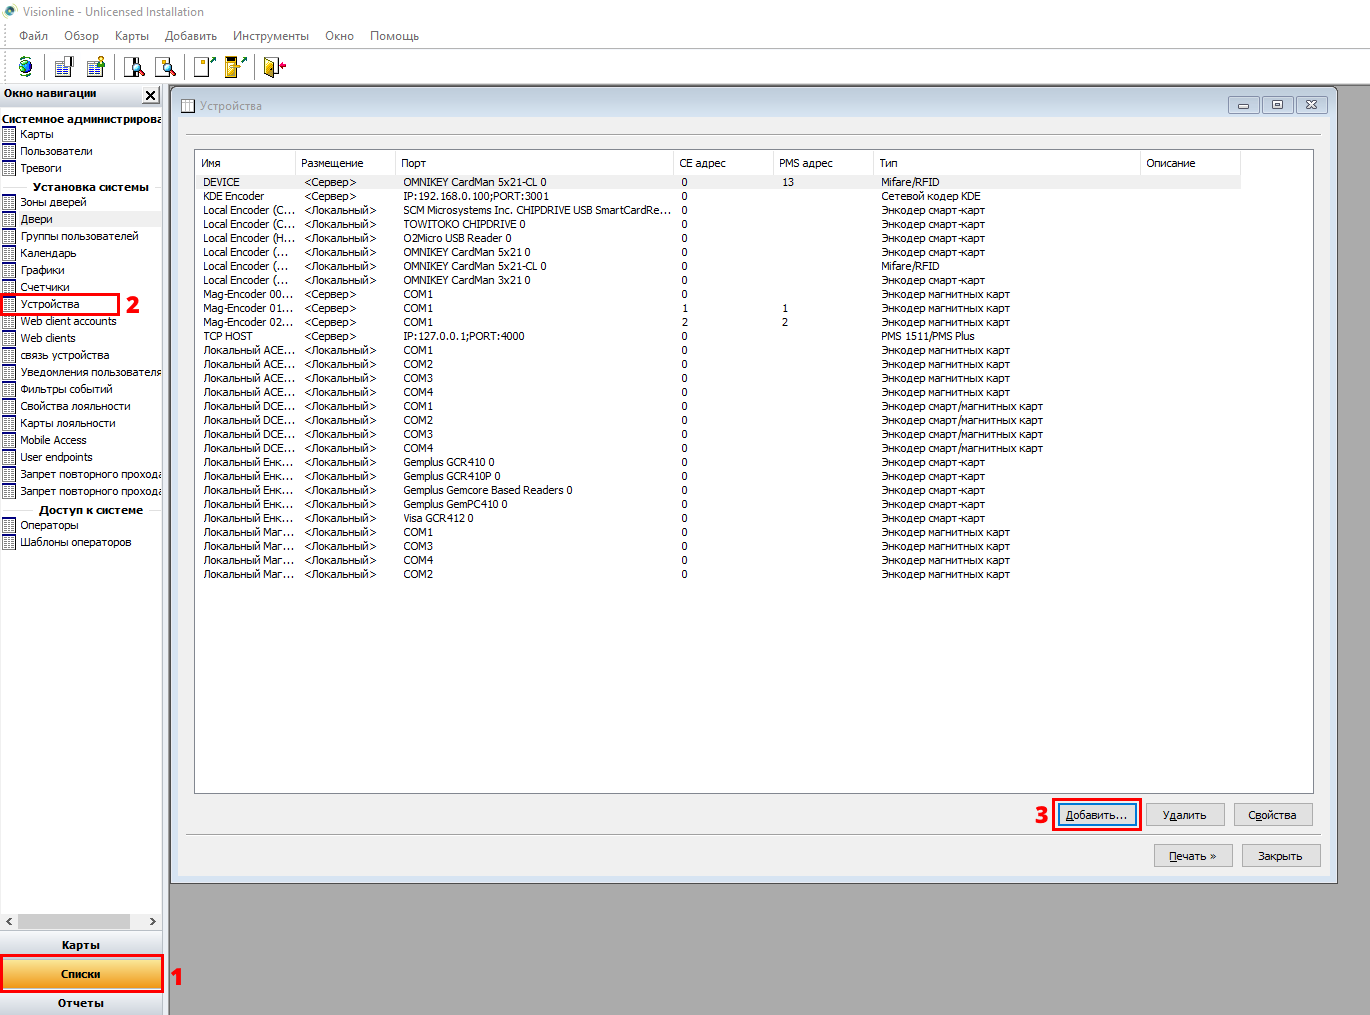Switch to the Списки navigation tab
Screen dimensions: 1370x1015
[x=81, y=974]
